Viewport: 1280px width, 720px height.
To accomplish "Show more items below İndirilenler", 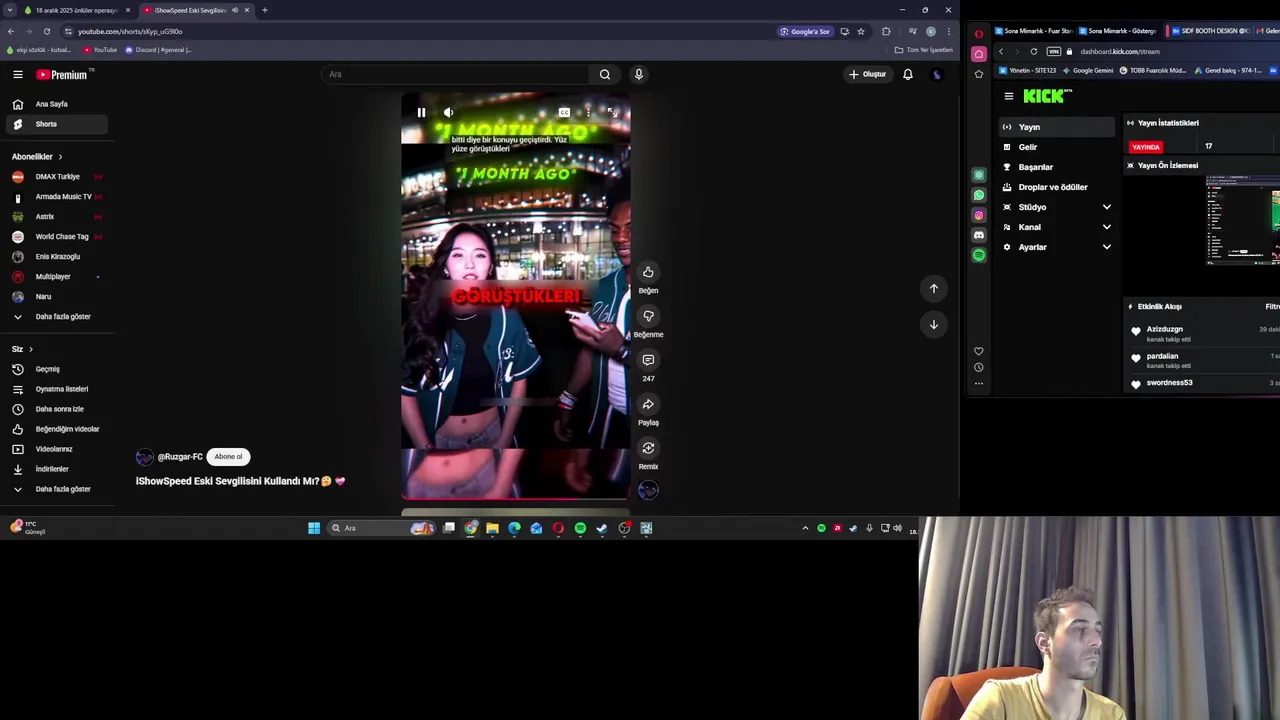I will point(56,489).
